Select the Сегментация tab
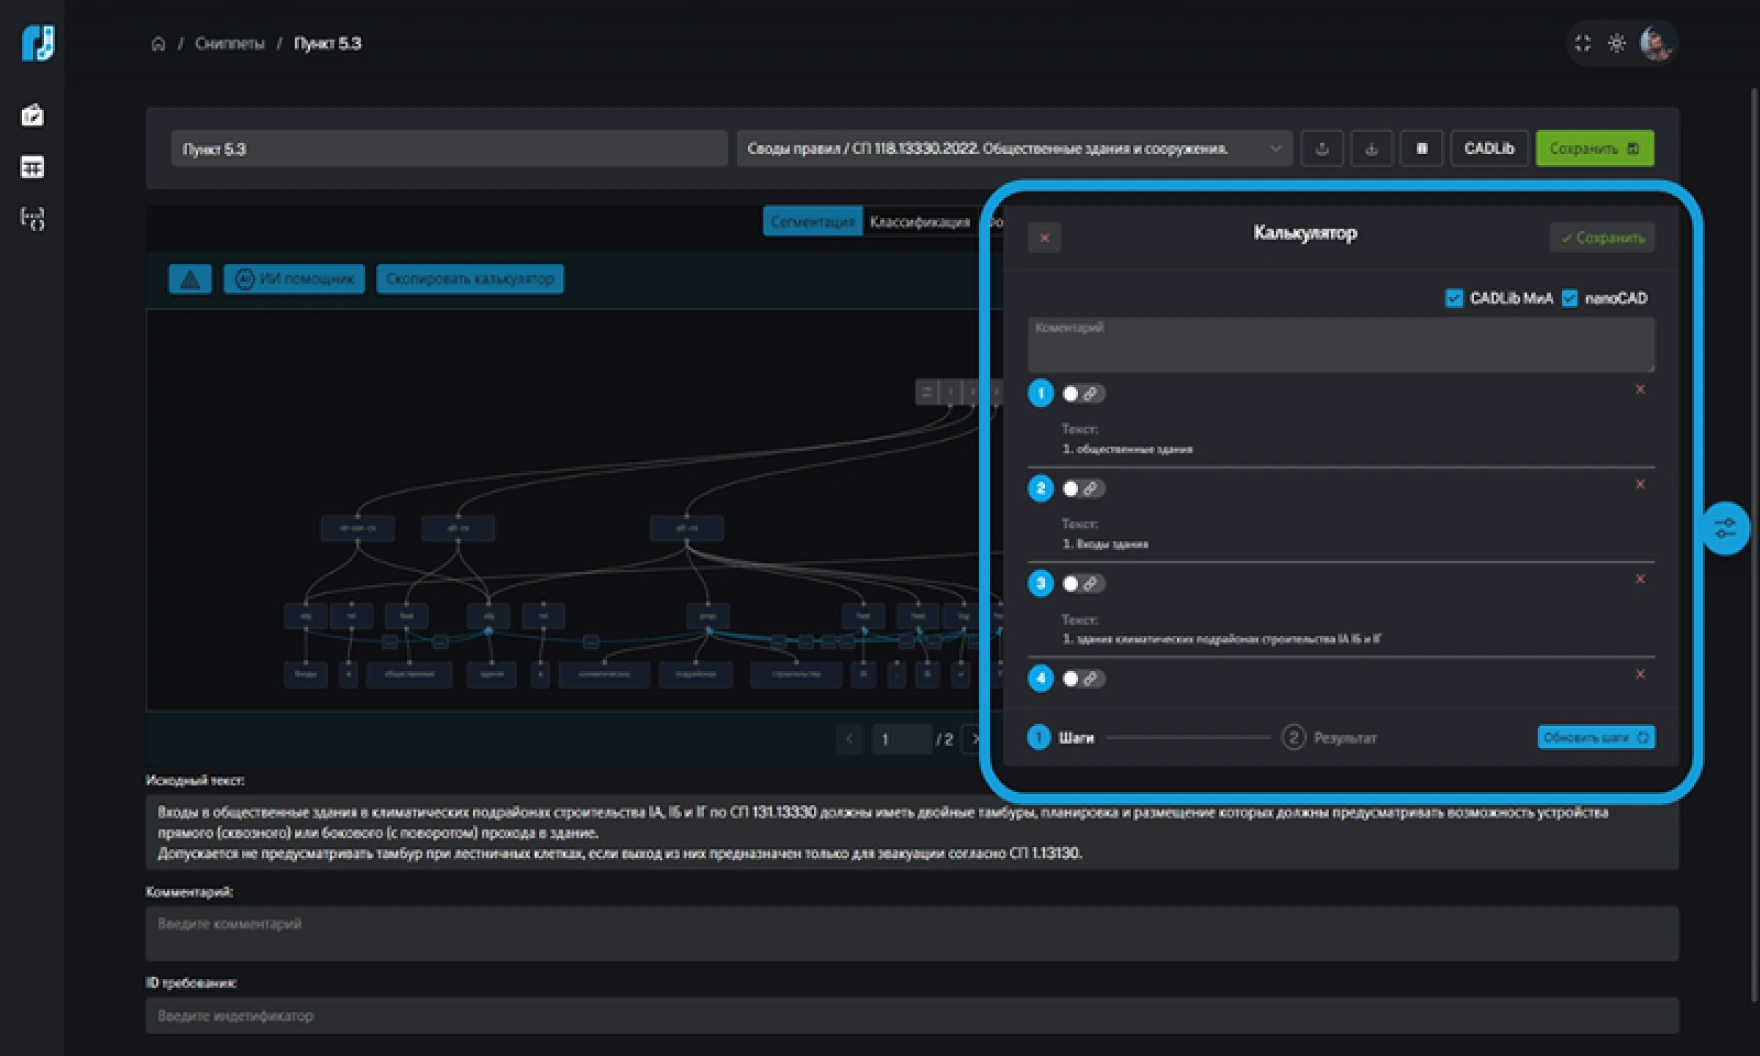This screenshot has height=1056, width=1760. pyautogui.click(x=812, y=222)
